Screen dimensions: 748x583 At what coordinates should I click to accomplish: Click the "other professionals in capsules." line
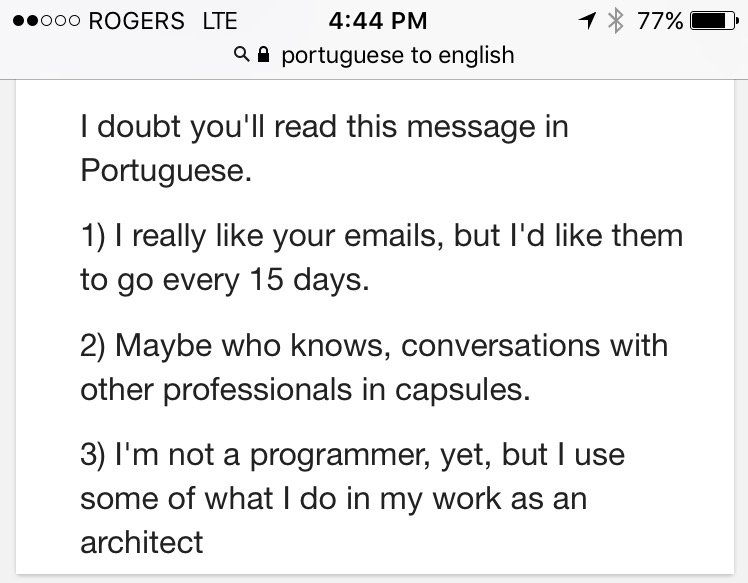click(x=305, y=388)
